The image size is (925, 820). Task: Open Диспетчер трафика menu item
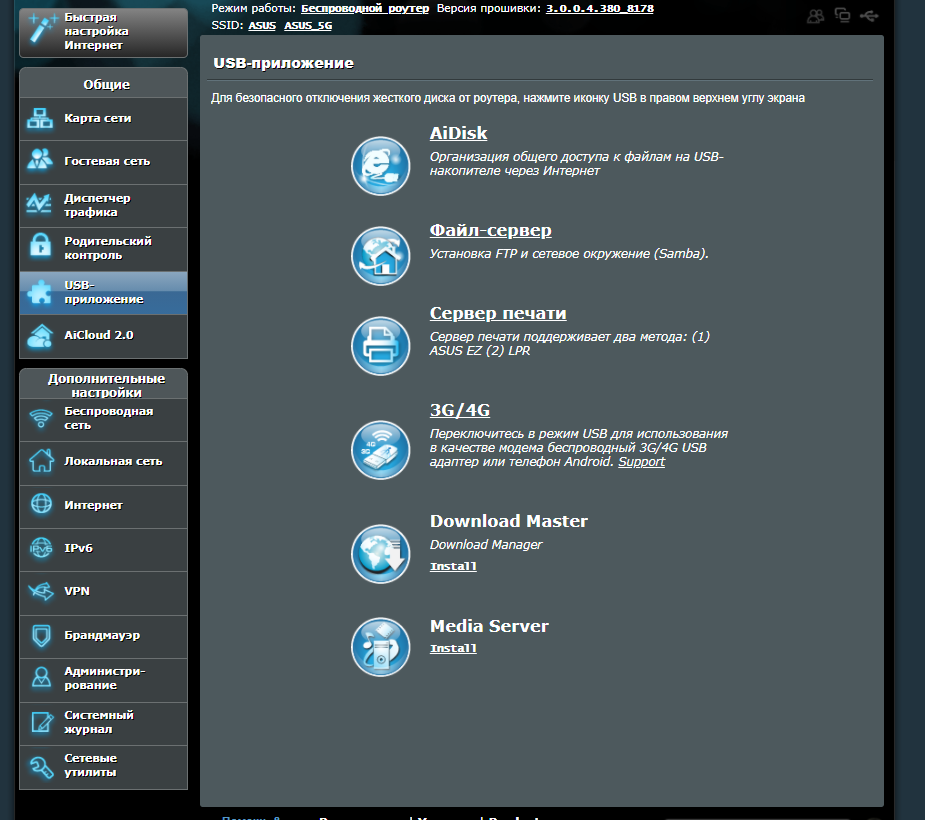pos(103,205)
